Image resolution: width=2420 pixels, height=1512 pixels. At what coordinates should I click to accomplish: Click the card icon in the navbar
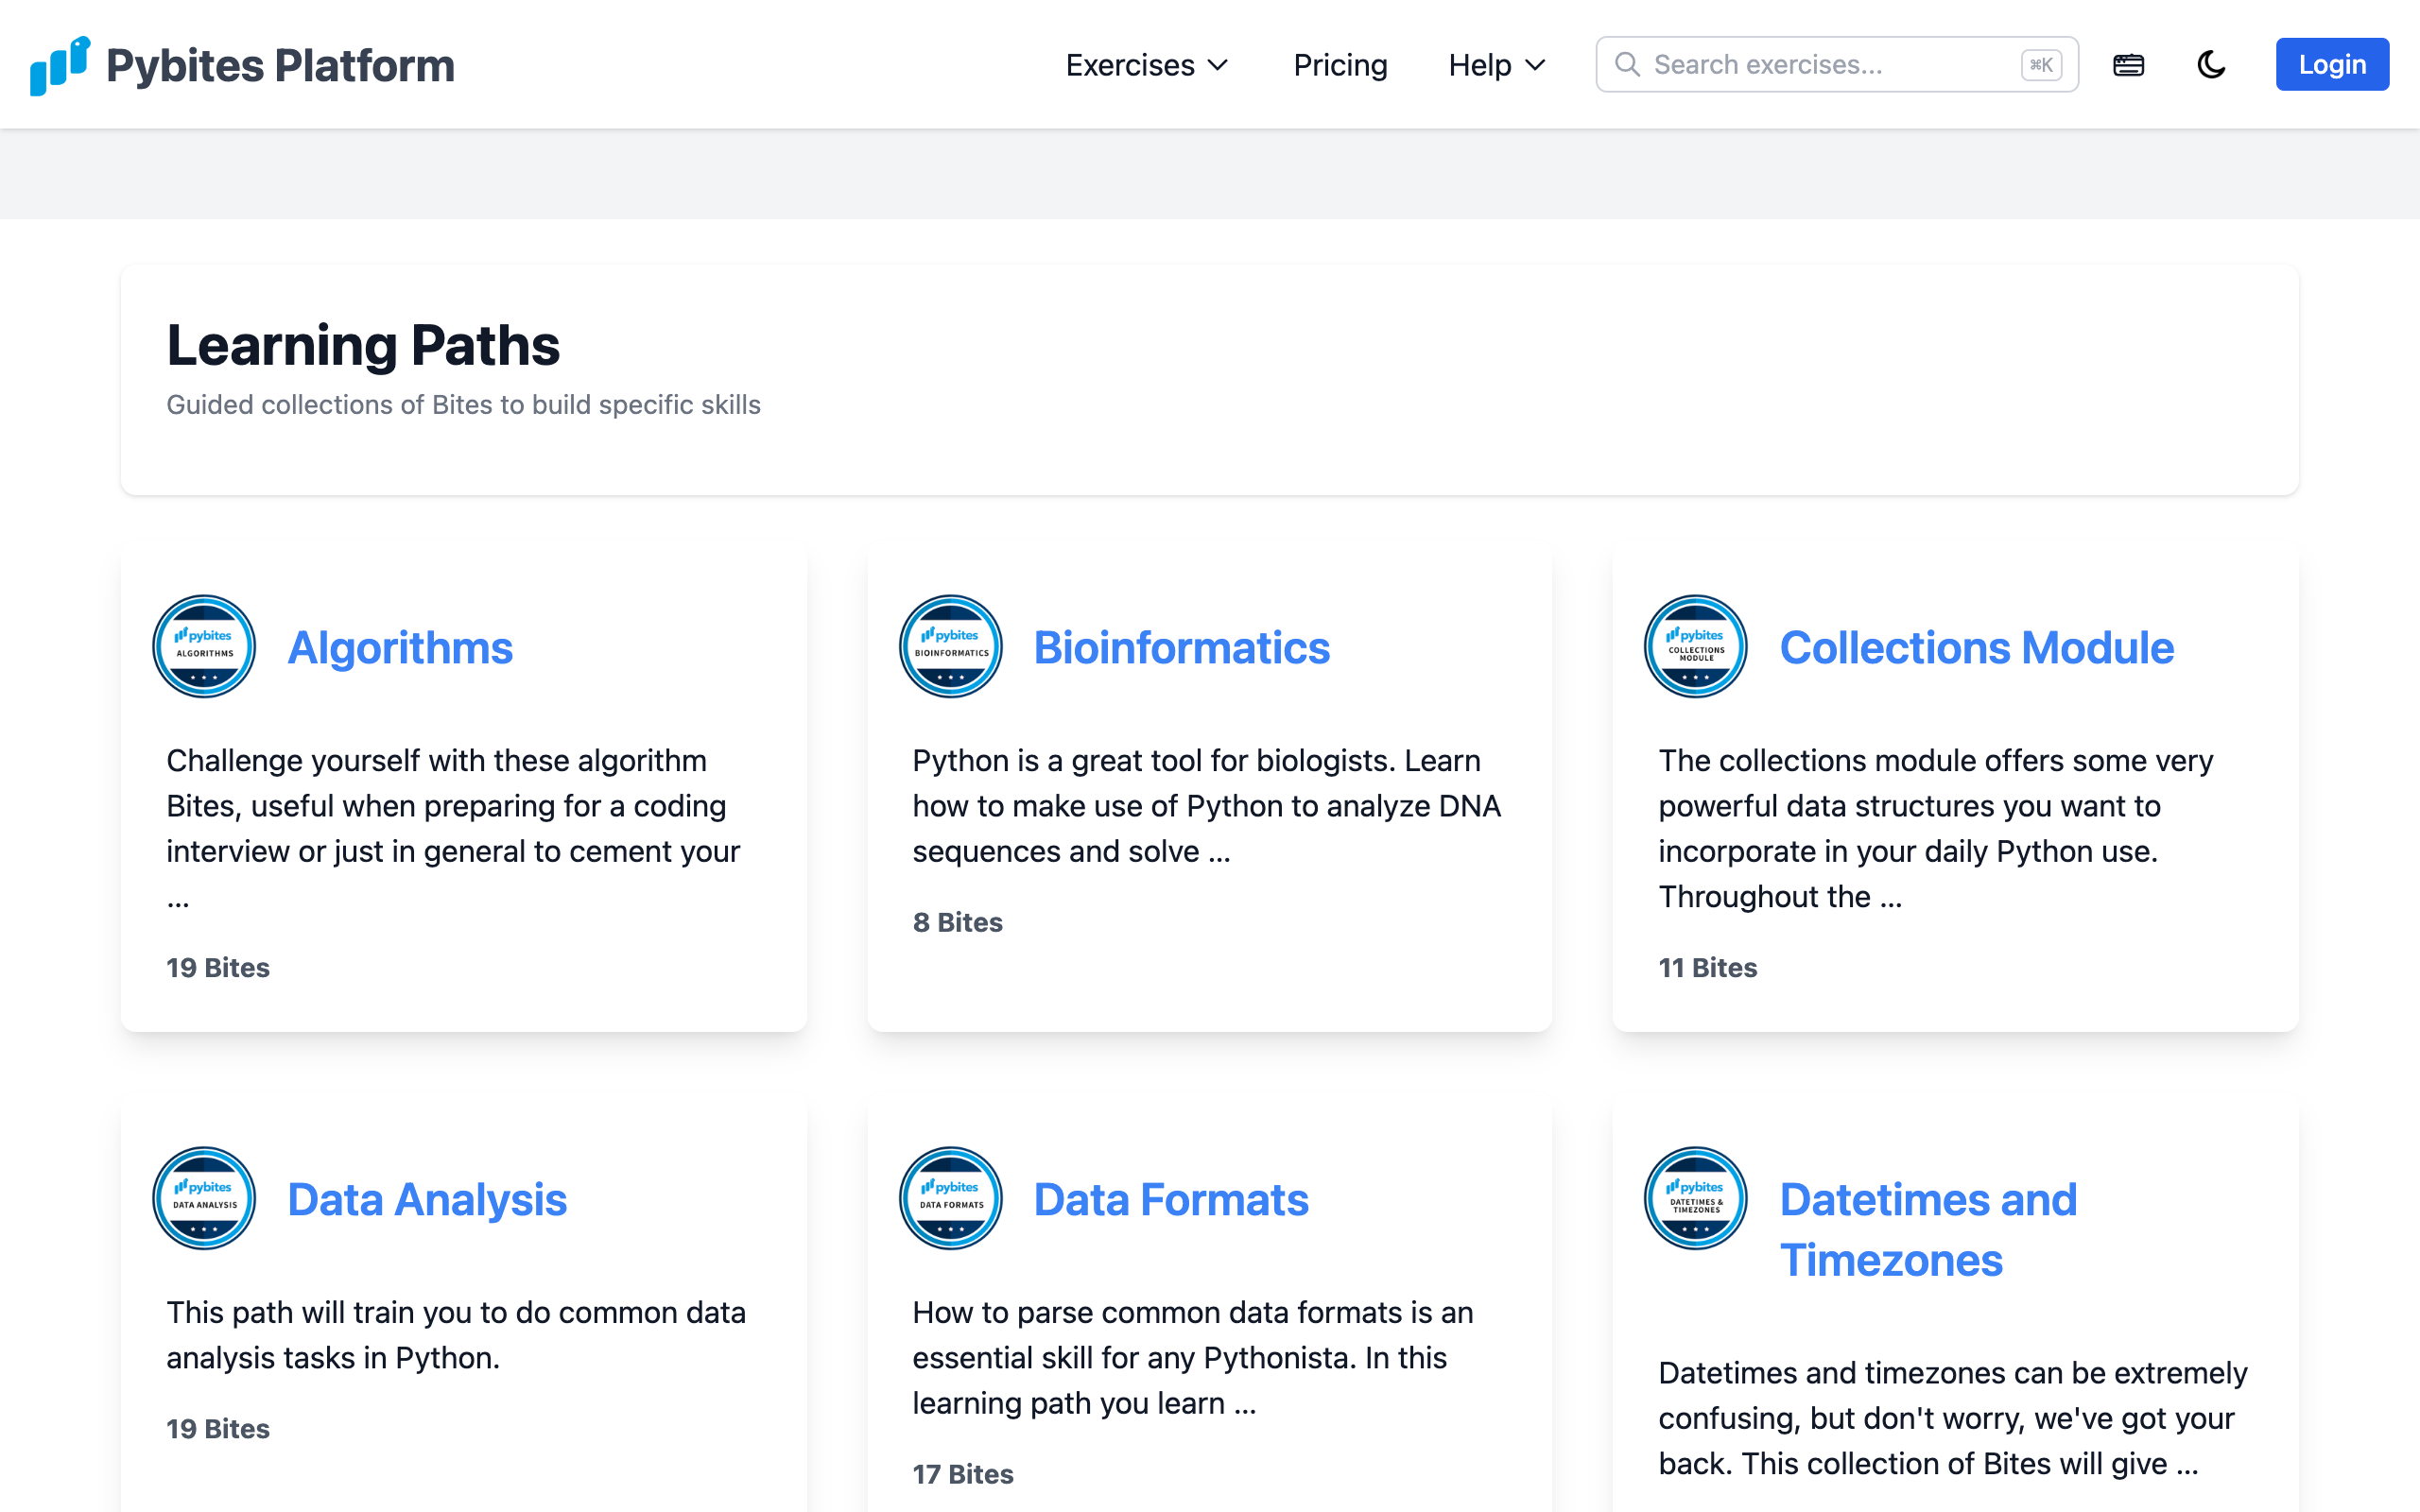[2129, 64]
